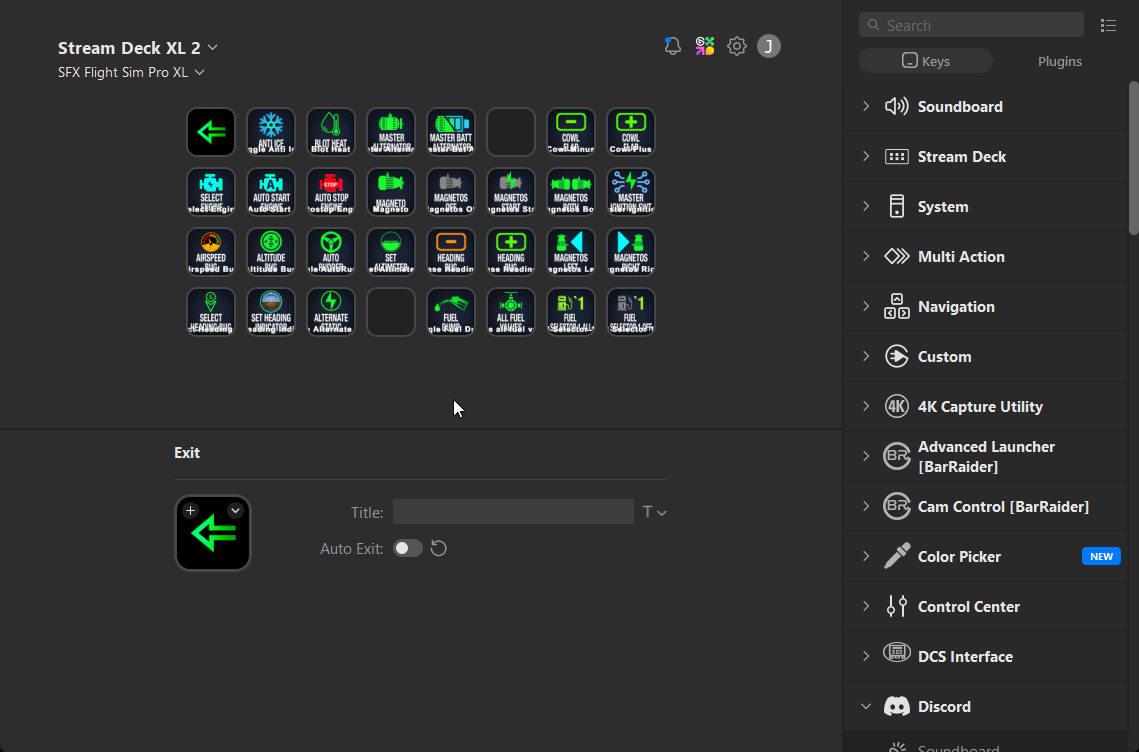Select the Keys tab
Screen dimensions: 1139x752
point(926,61)
